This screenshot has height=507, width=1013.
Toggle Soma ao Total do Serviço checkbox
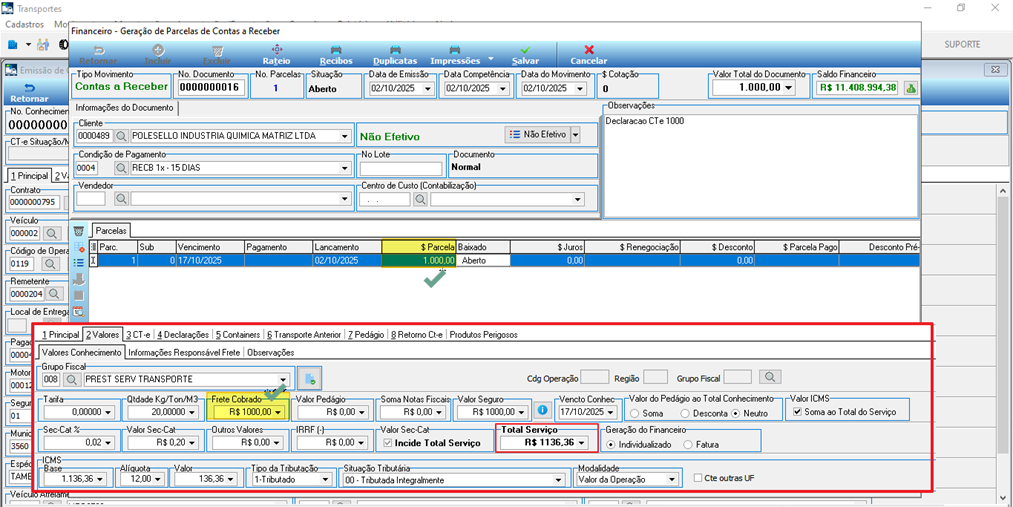click(797, 411)
